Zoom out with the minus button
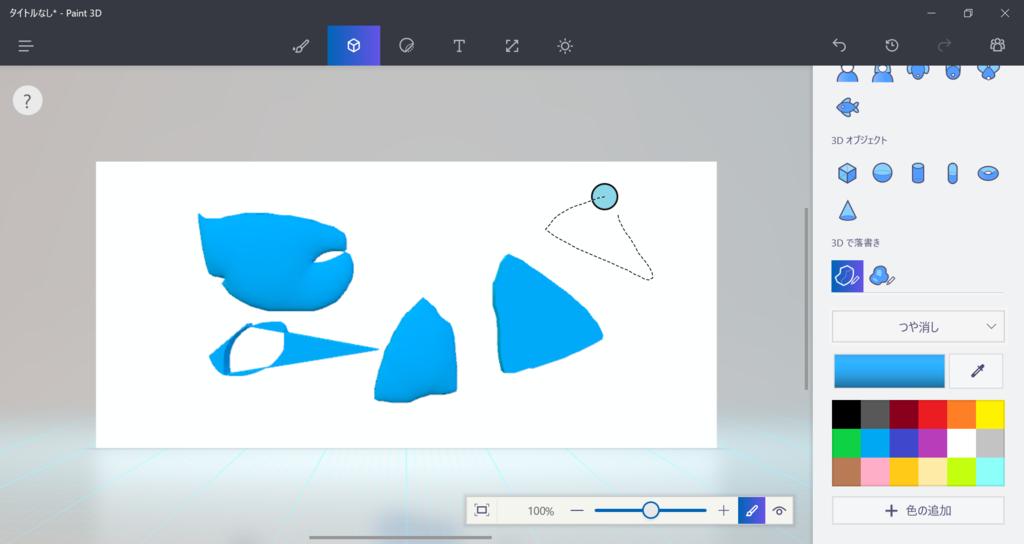Image resolution: width=1024 pixels, height=544 pixels. [x=577, y=511]
